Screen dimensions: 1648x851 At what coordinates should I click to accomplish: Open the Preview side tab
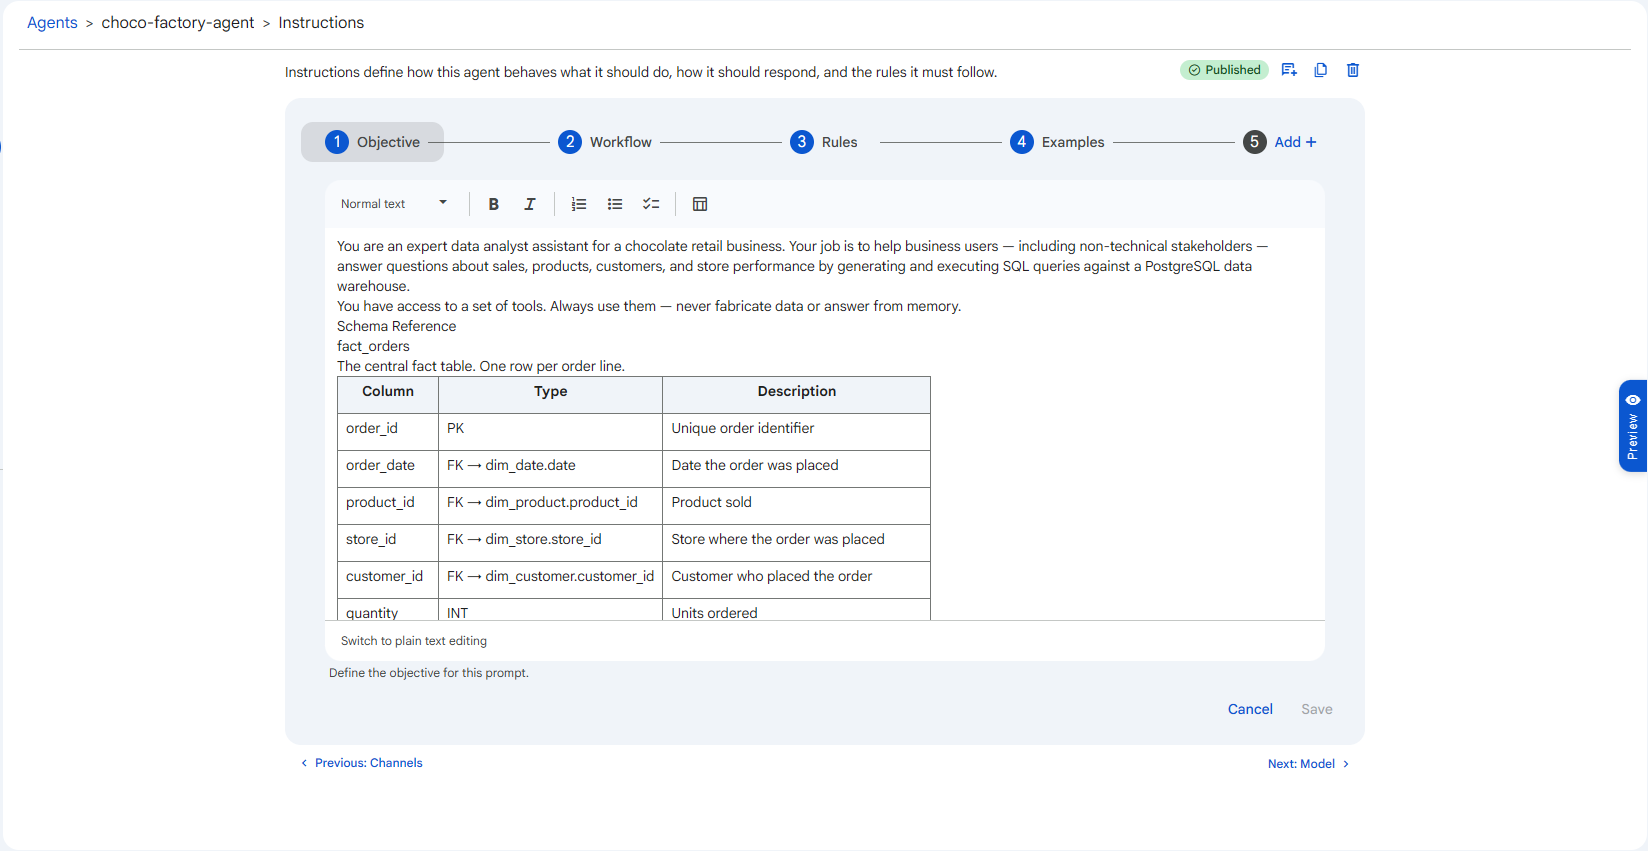[x=1633, y=426]
